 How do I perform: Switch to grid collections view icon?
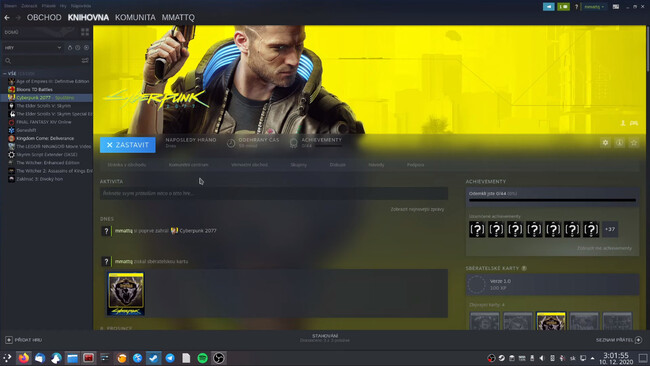point(85,32)
